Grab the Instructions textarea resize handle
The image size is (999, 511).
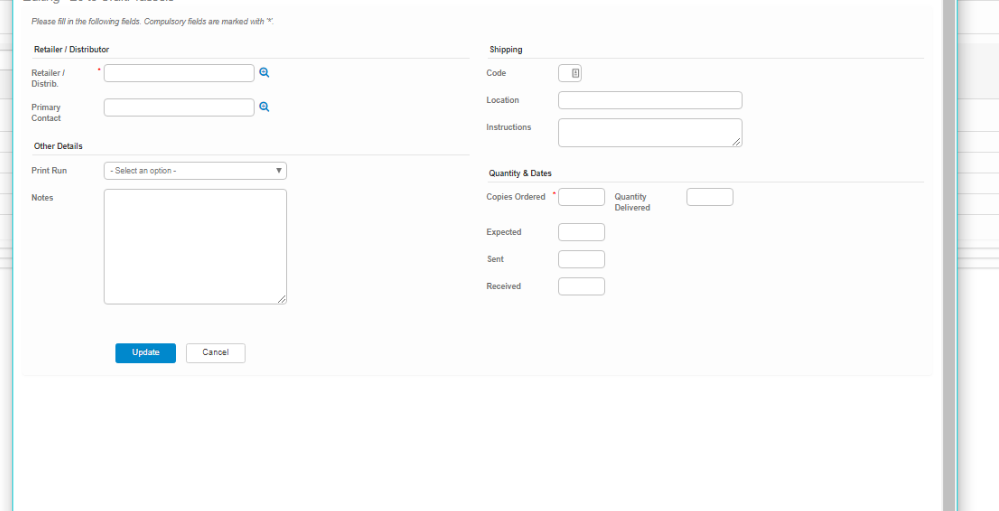coord(737,142)
